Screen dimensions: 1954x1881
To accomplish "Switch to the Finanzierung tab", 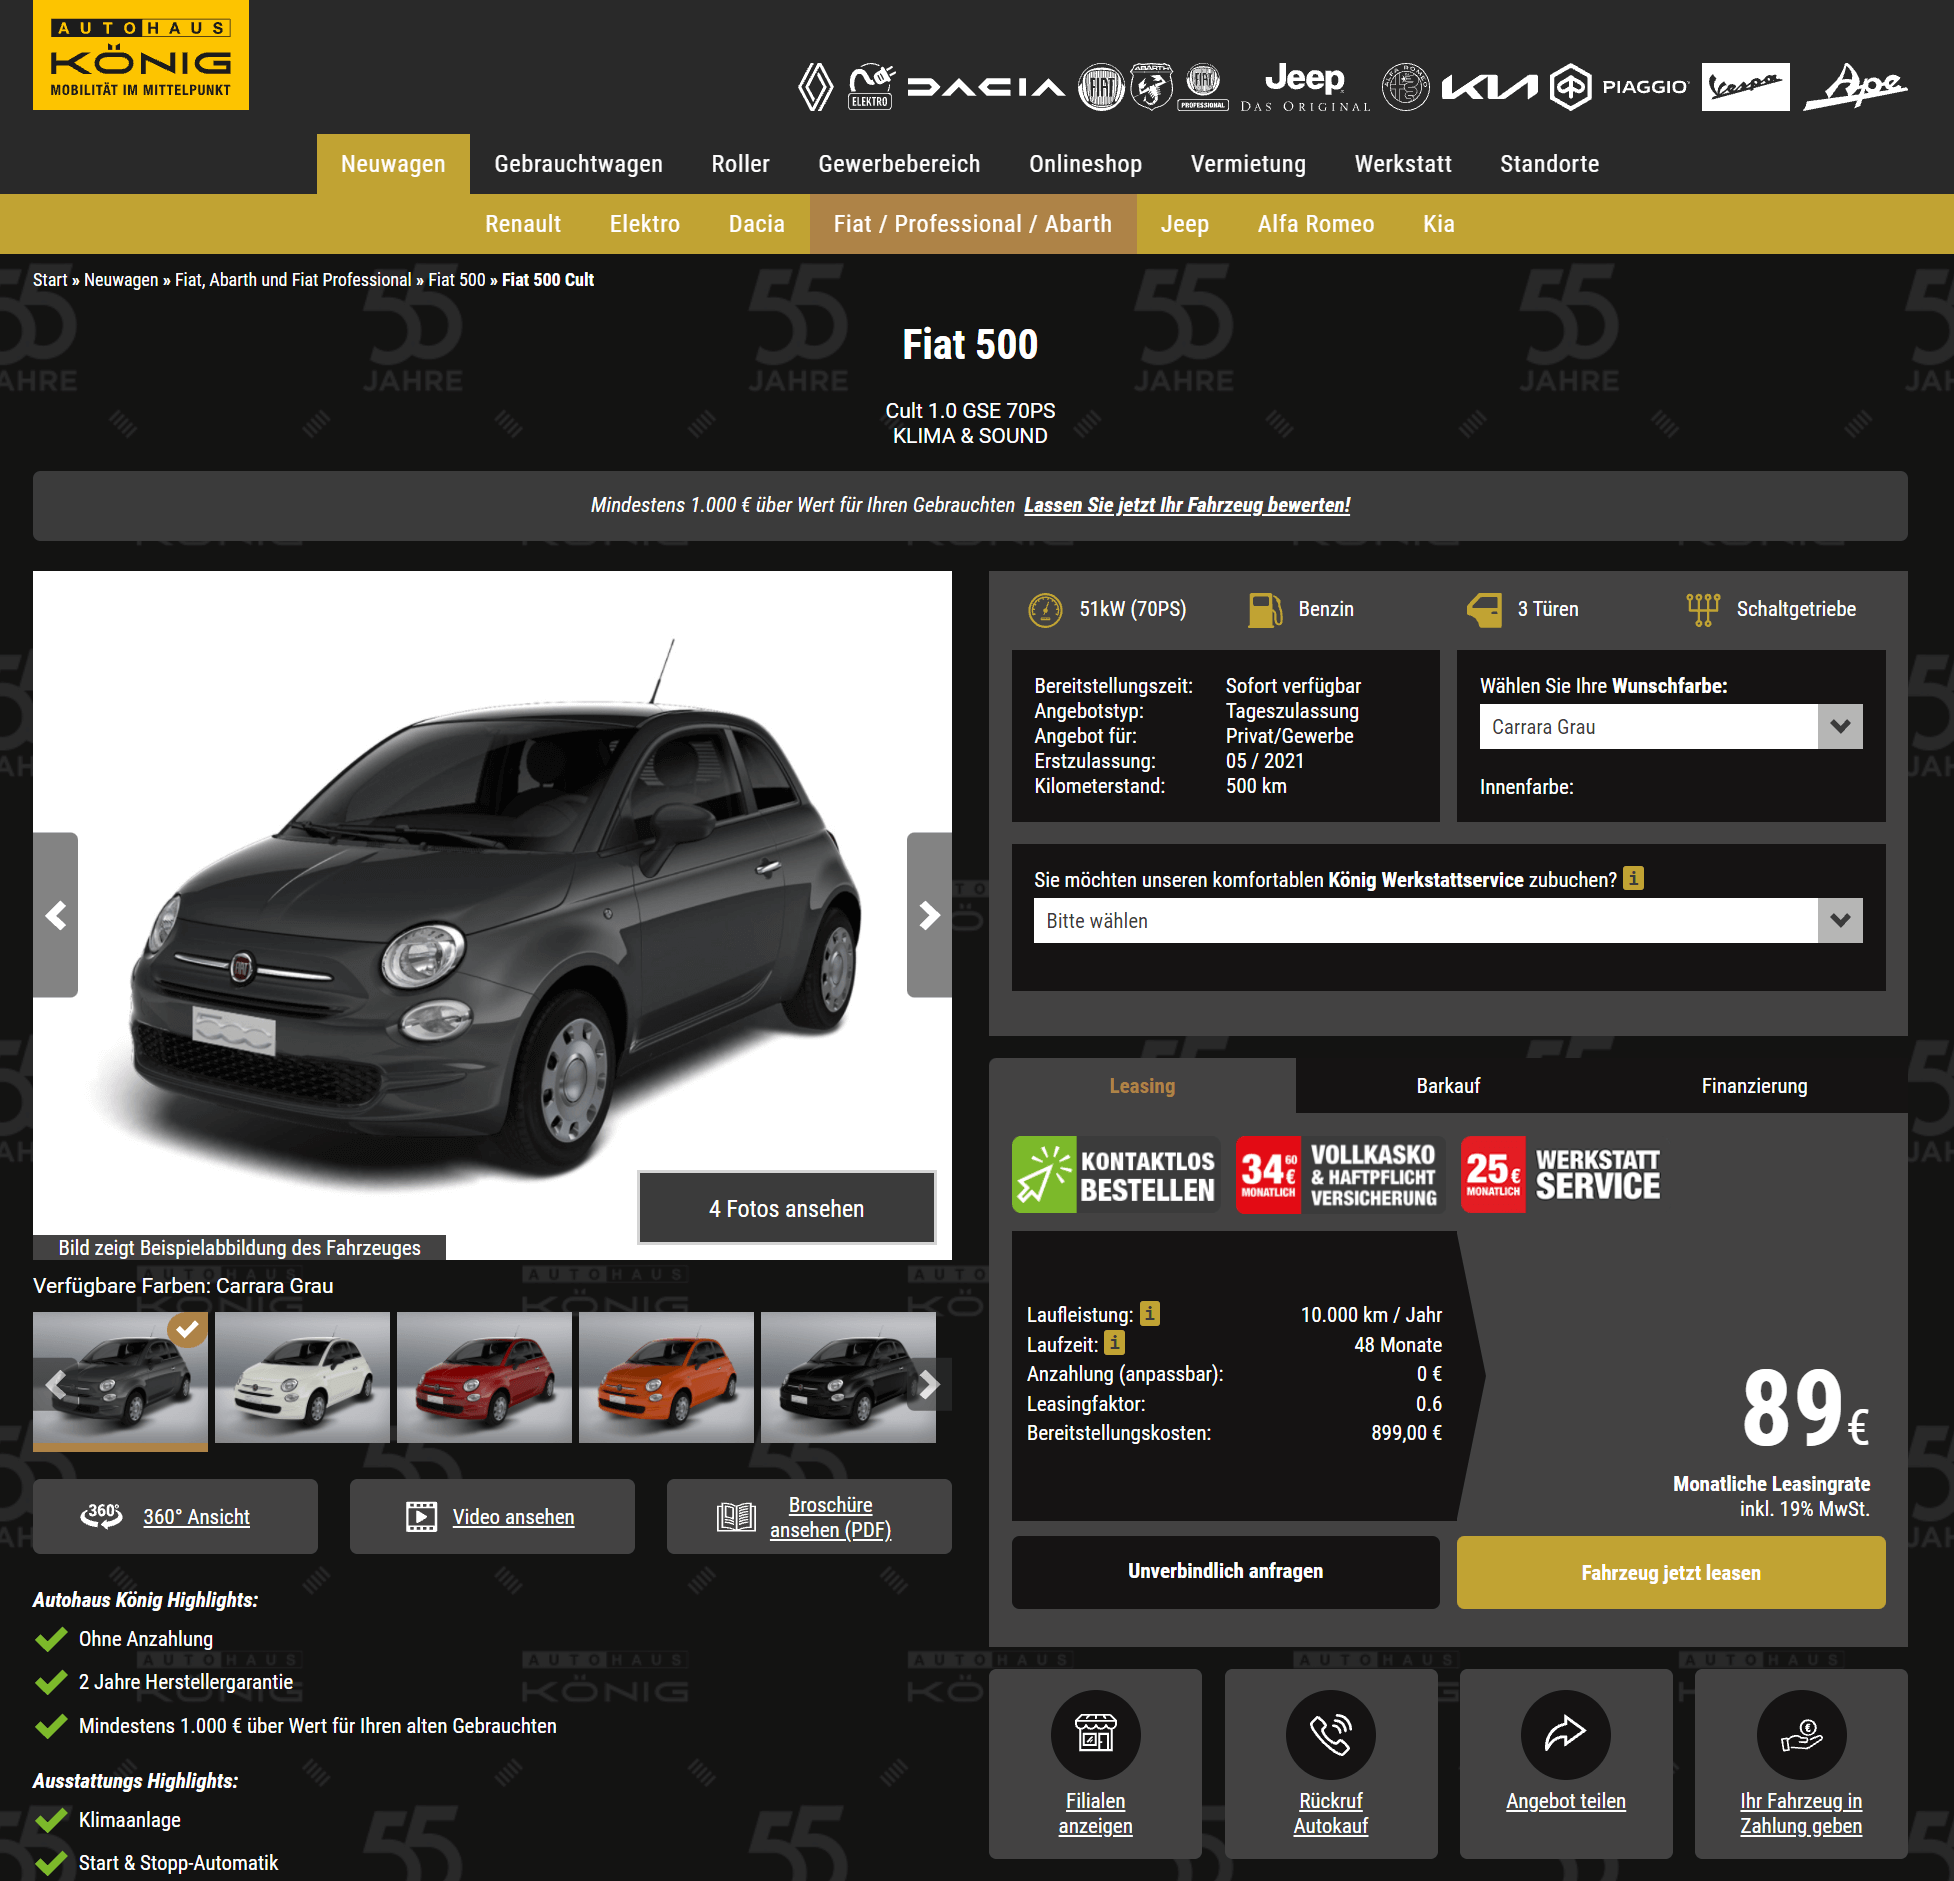I will pyautogui.click(x=1754, y=1086).
